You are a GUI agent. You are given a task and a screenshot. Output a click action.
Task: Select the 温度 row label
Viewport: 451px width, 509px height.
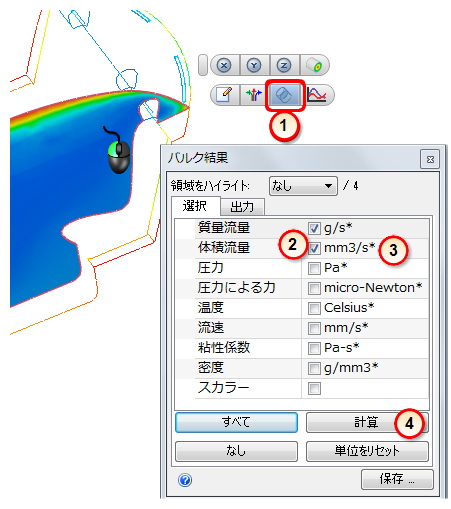click(x=210, y=308)
